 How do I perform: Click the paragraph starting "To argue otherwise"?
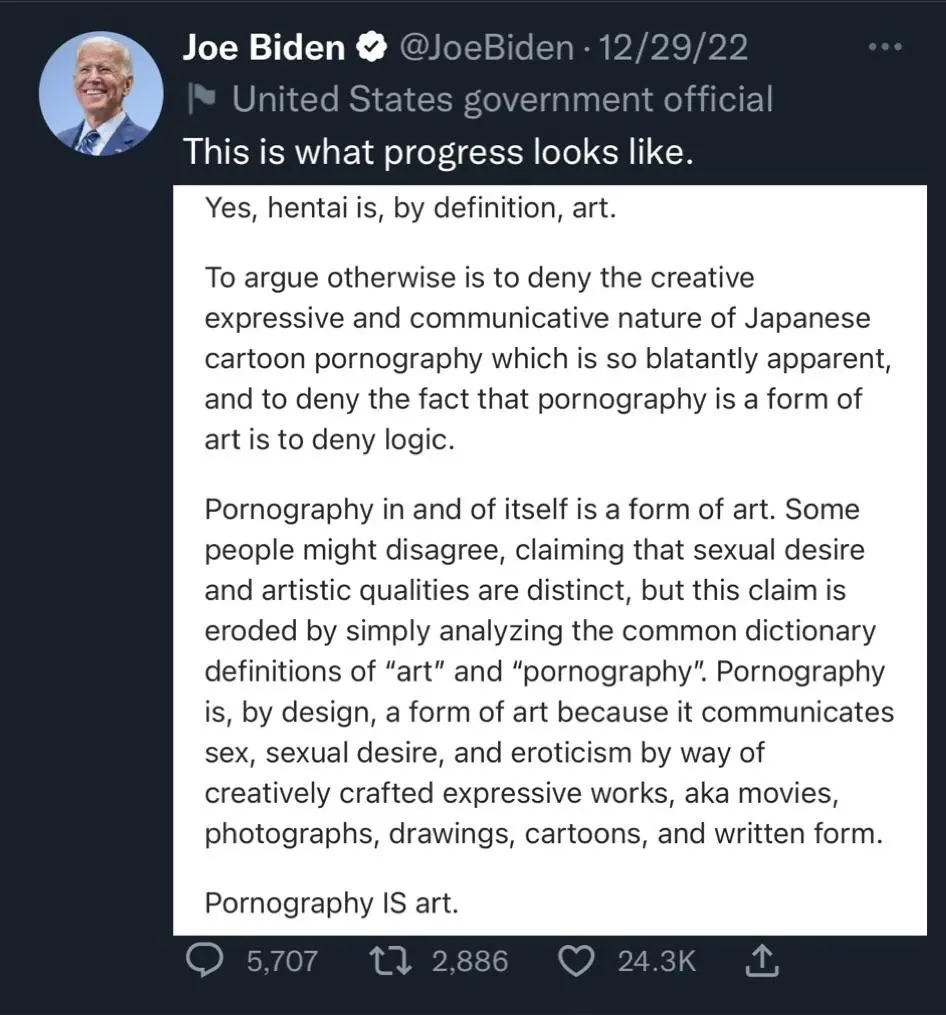[547, 358]
